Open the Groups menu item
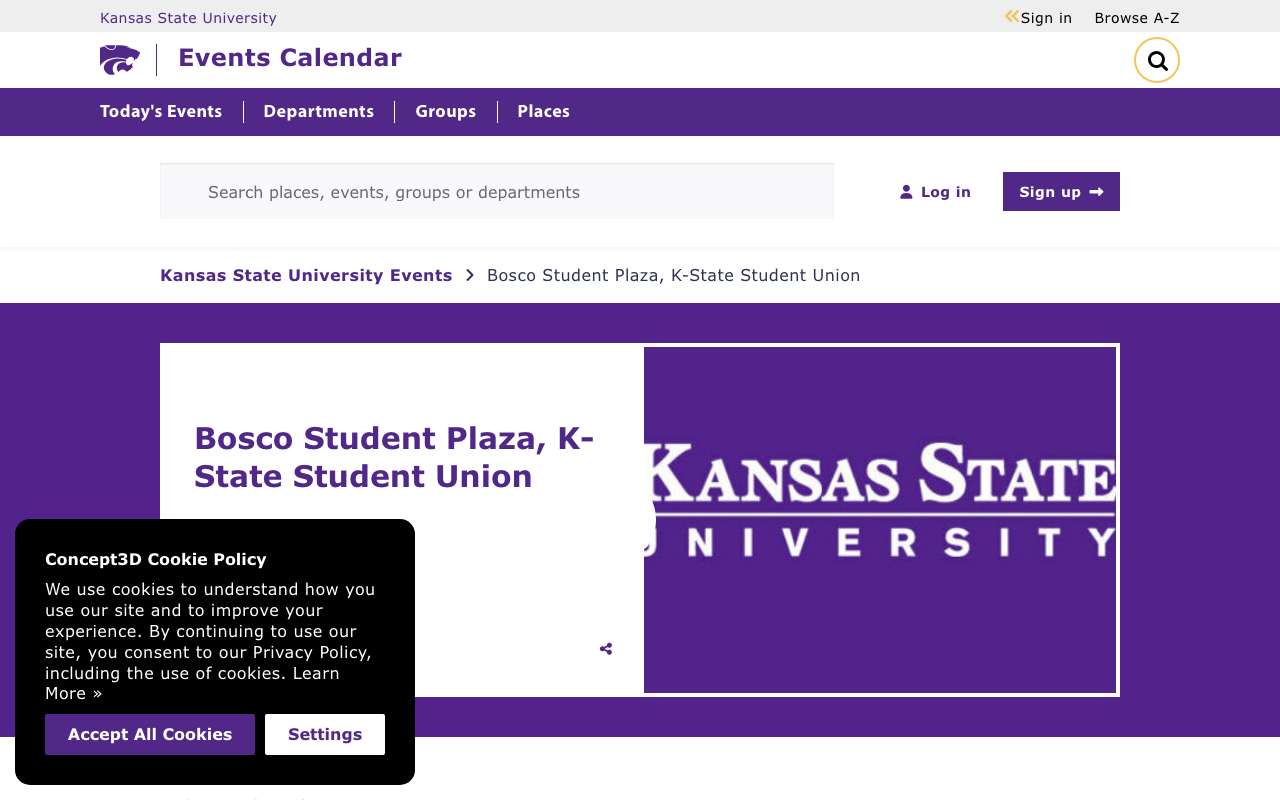Viewport: 1280px width, 800px height. pyautogui.click(x=446, y=112)
